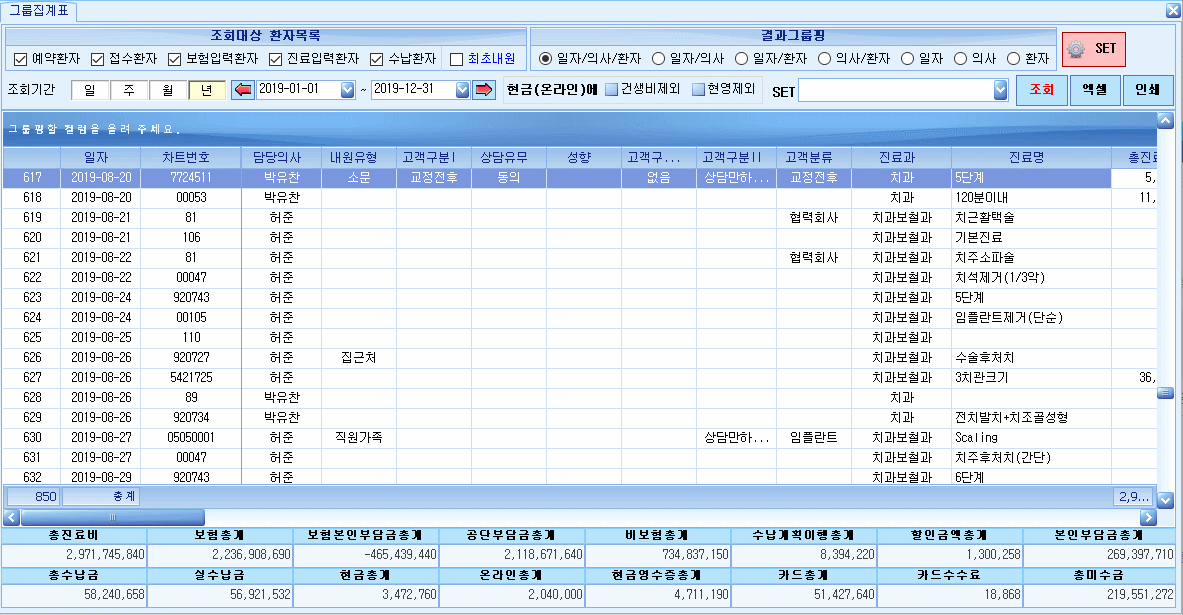Click 성향 column header

(x=583, y=158)
